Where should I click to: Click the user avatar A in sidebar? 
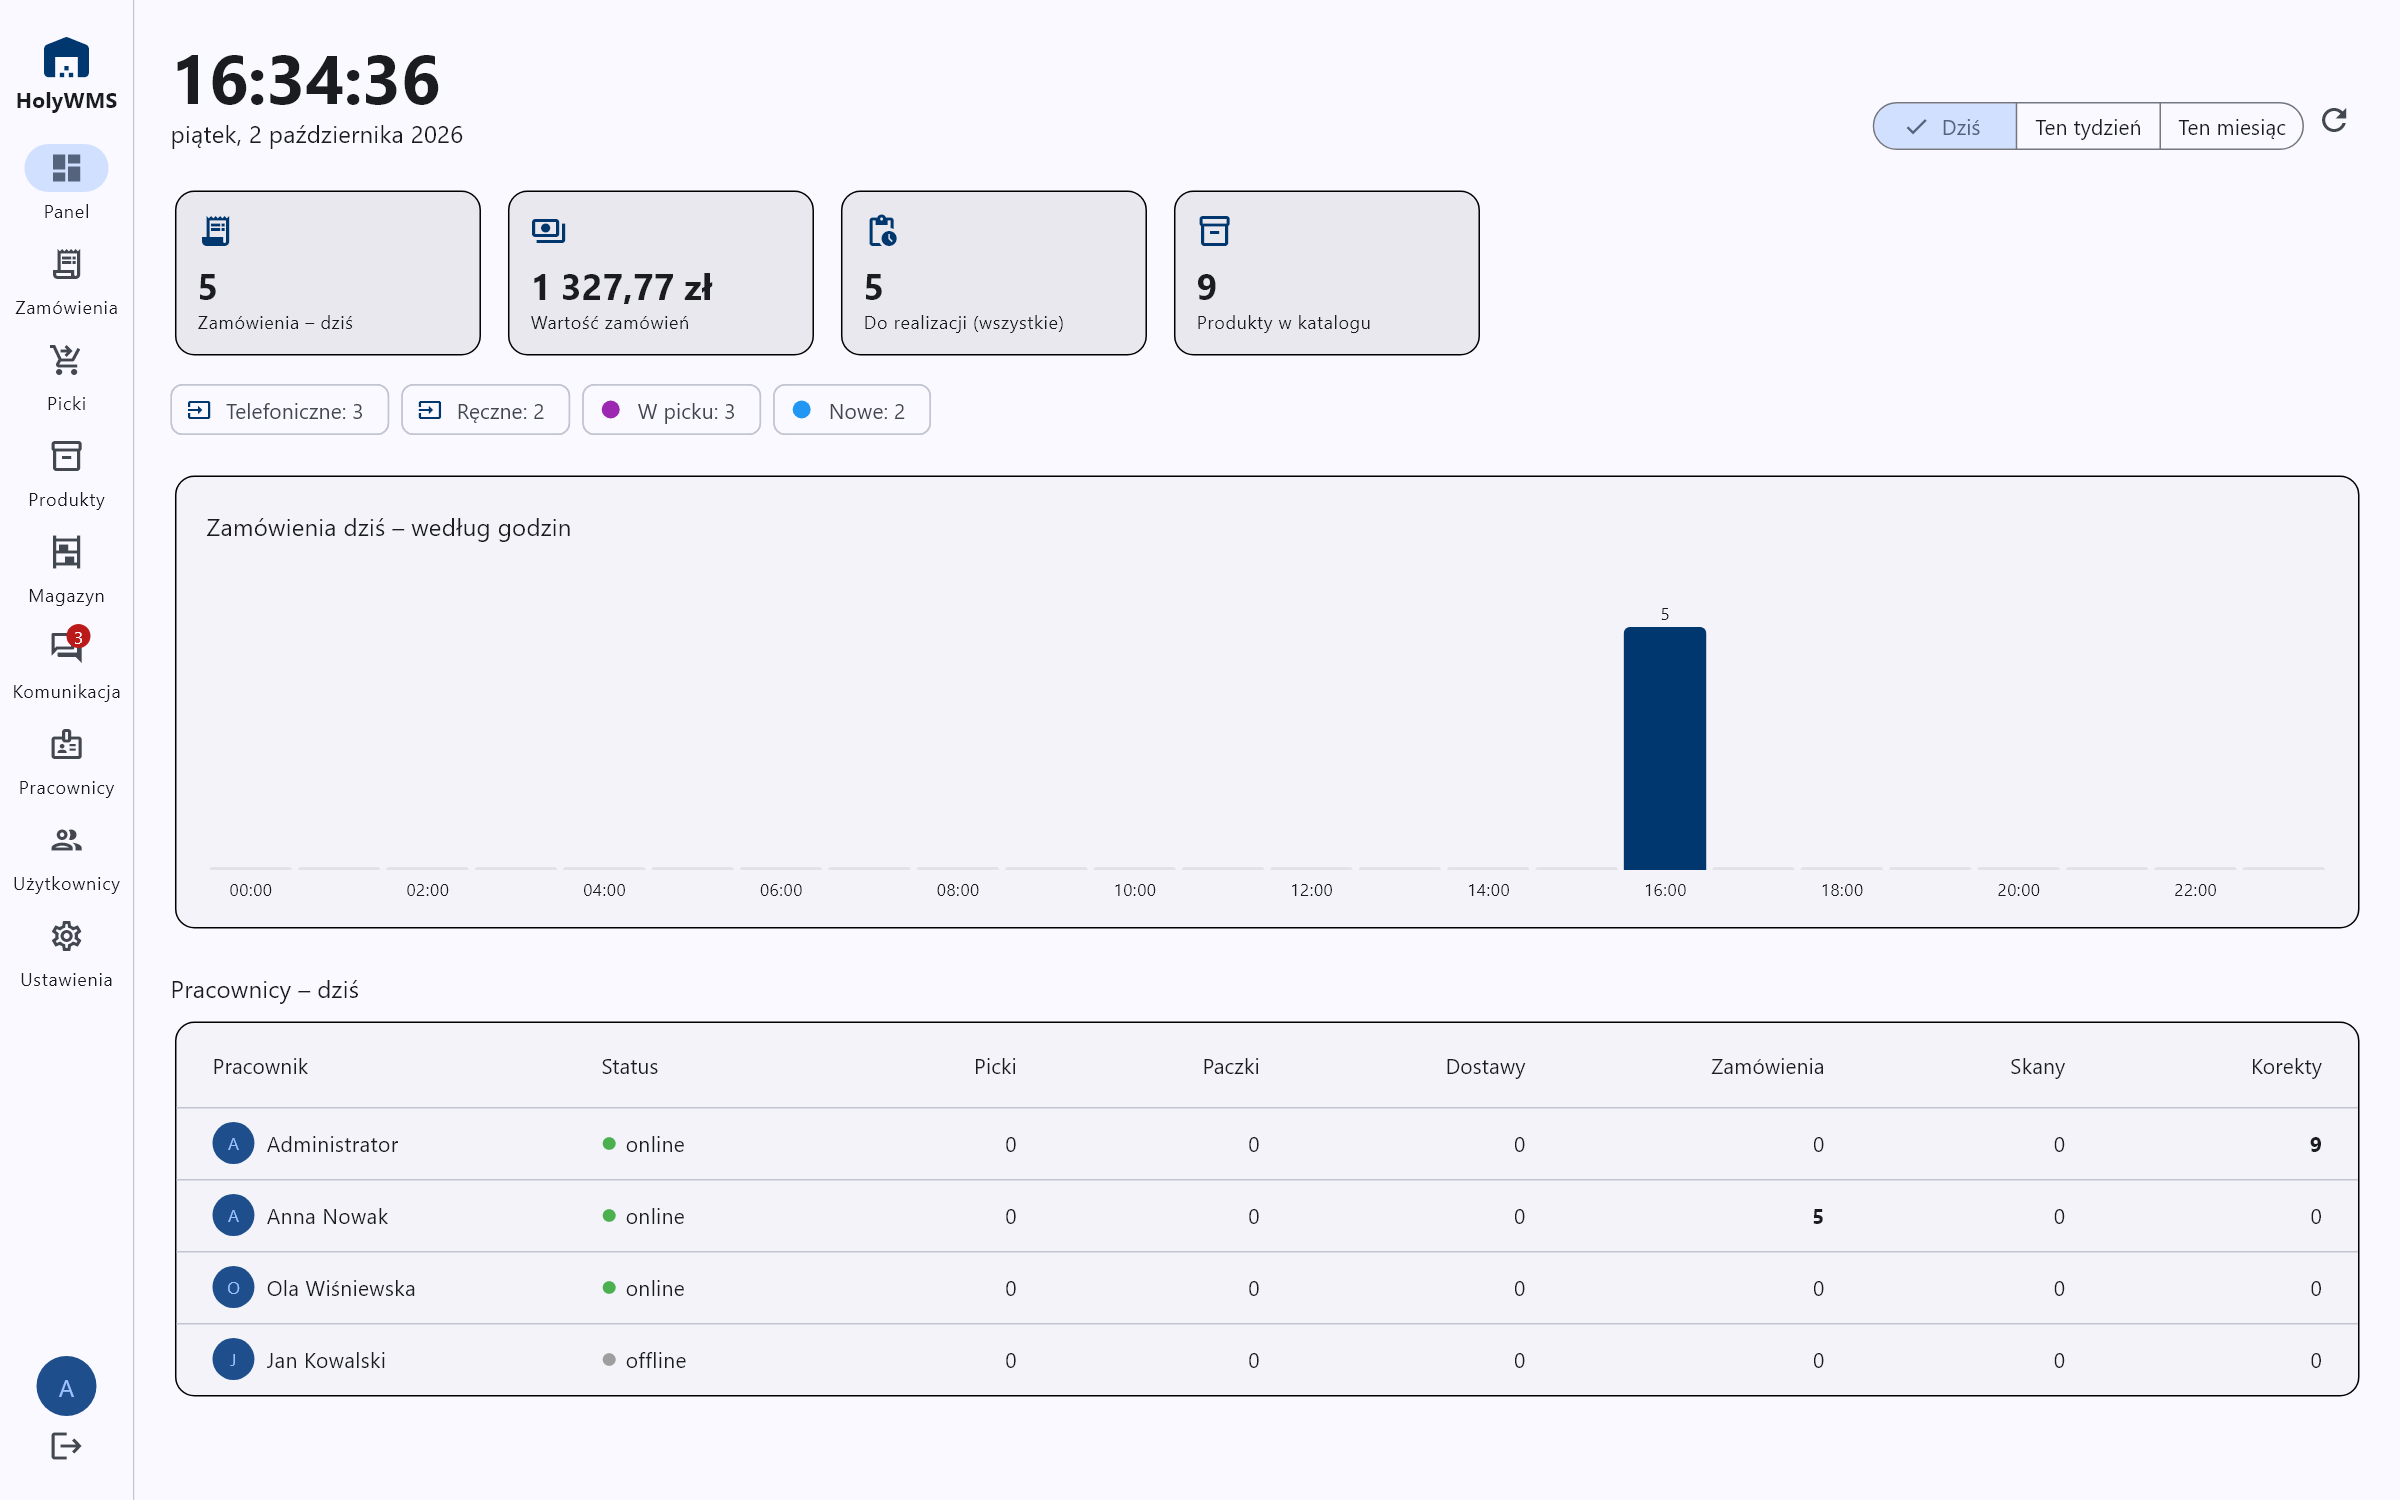pyautogui.click(x=66, y=1386)
